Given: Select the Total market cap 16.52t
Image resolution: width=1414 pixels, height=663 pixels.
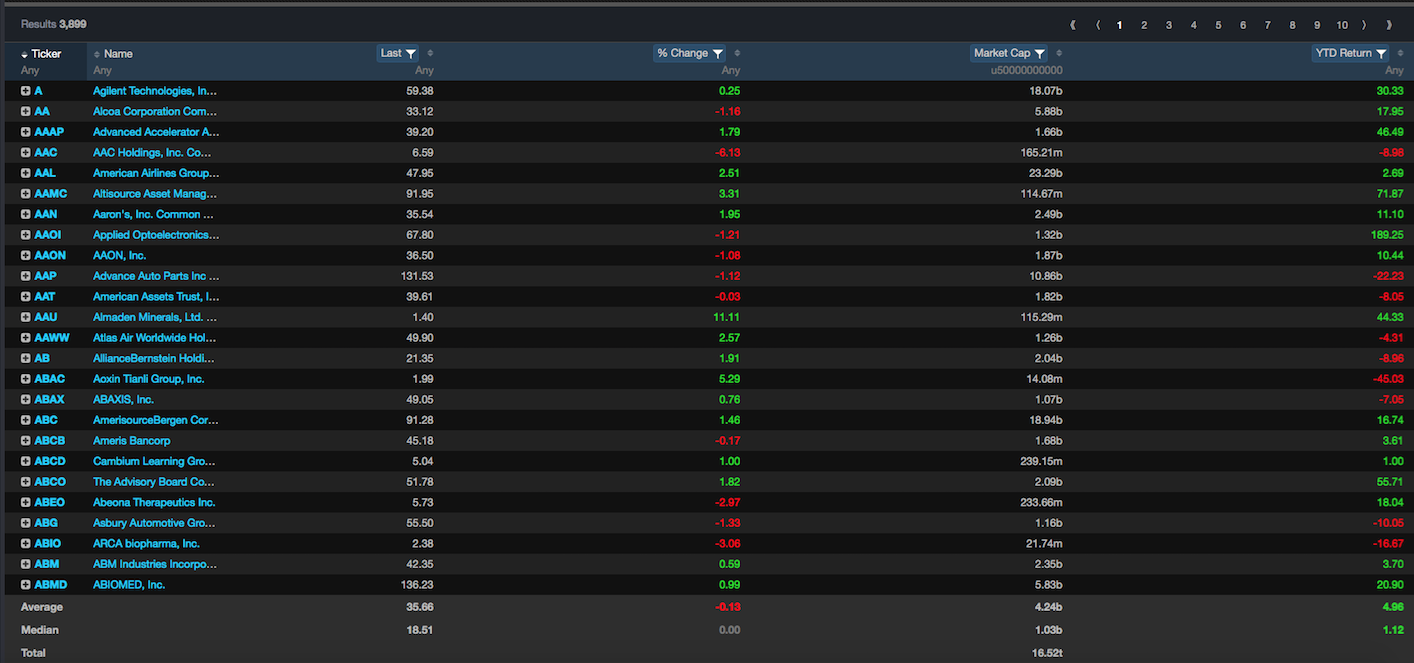Looking at the screenshot, I should pos(1047,653).
